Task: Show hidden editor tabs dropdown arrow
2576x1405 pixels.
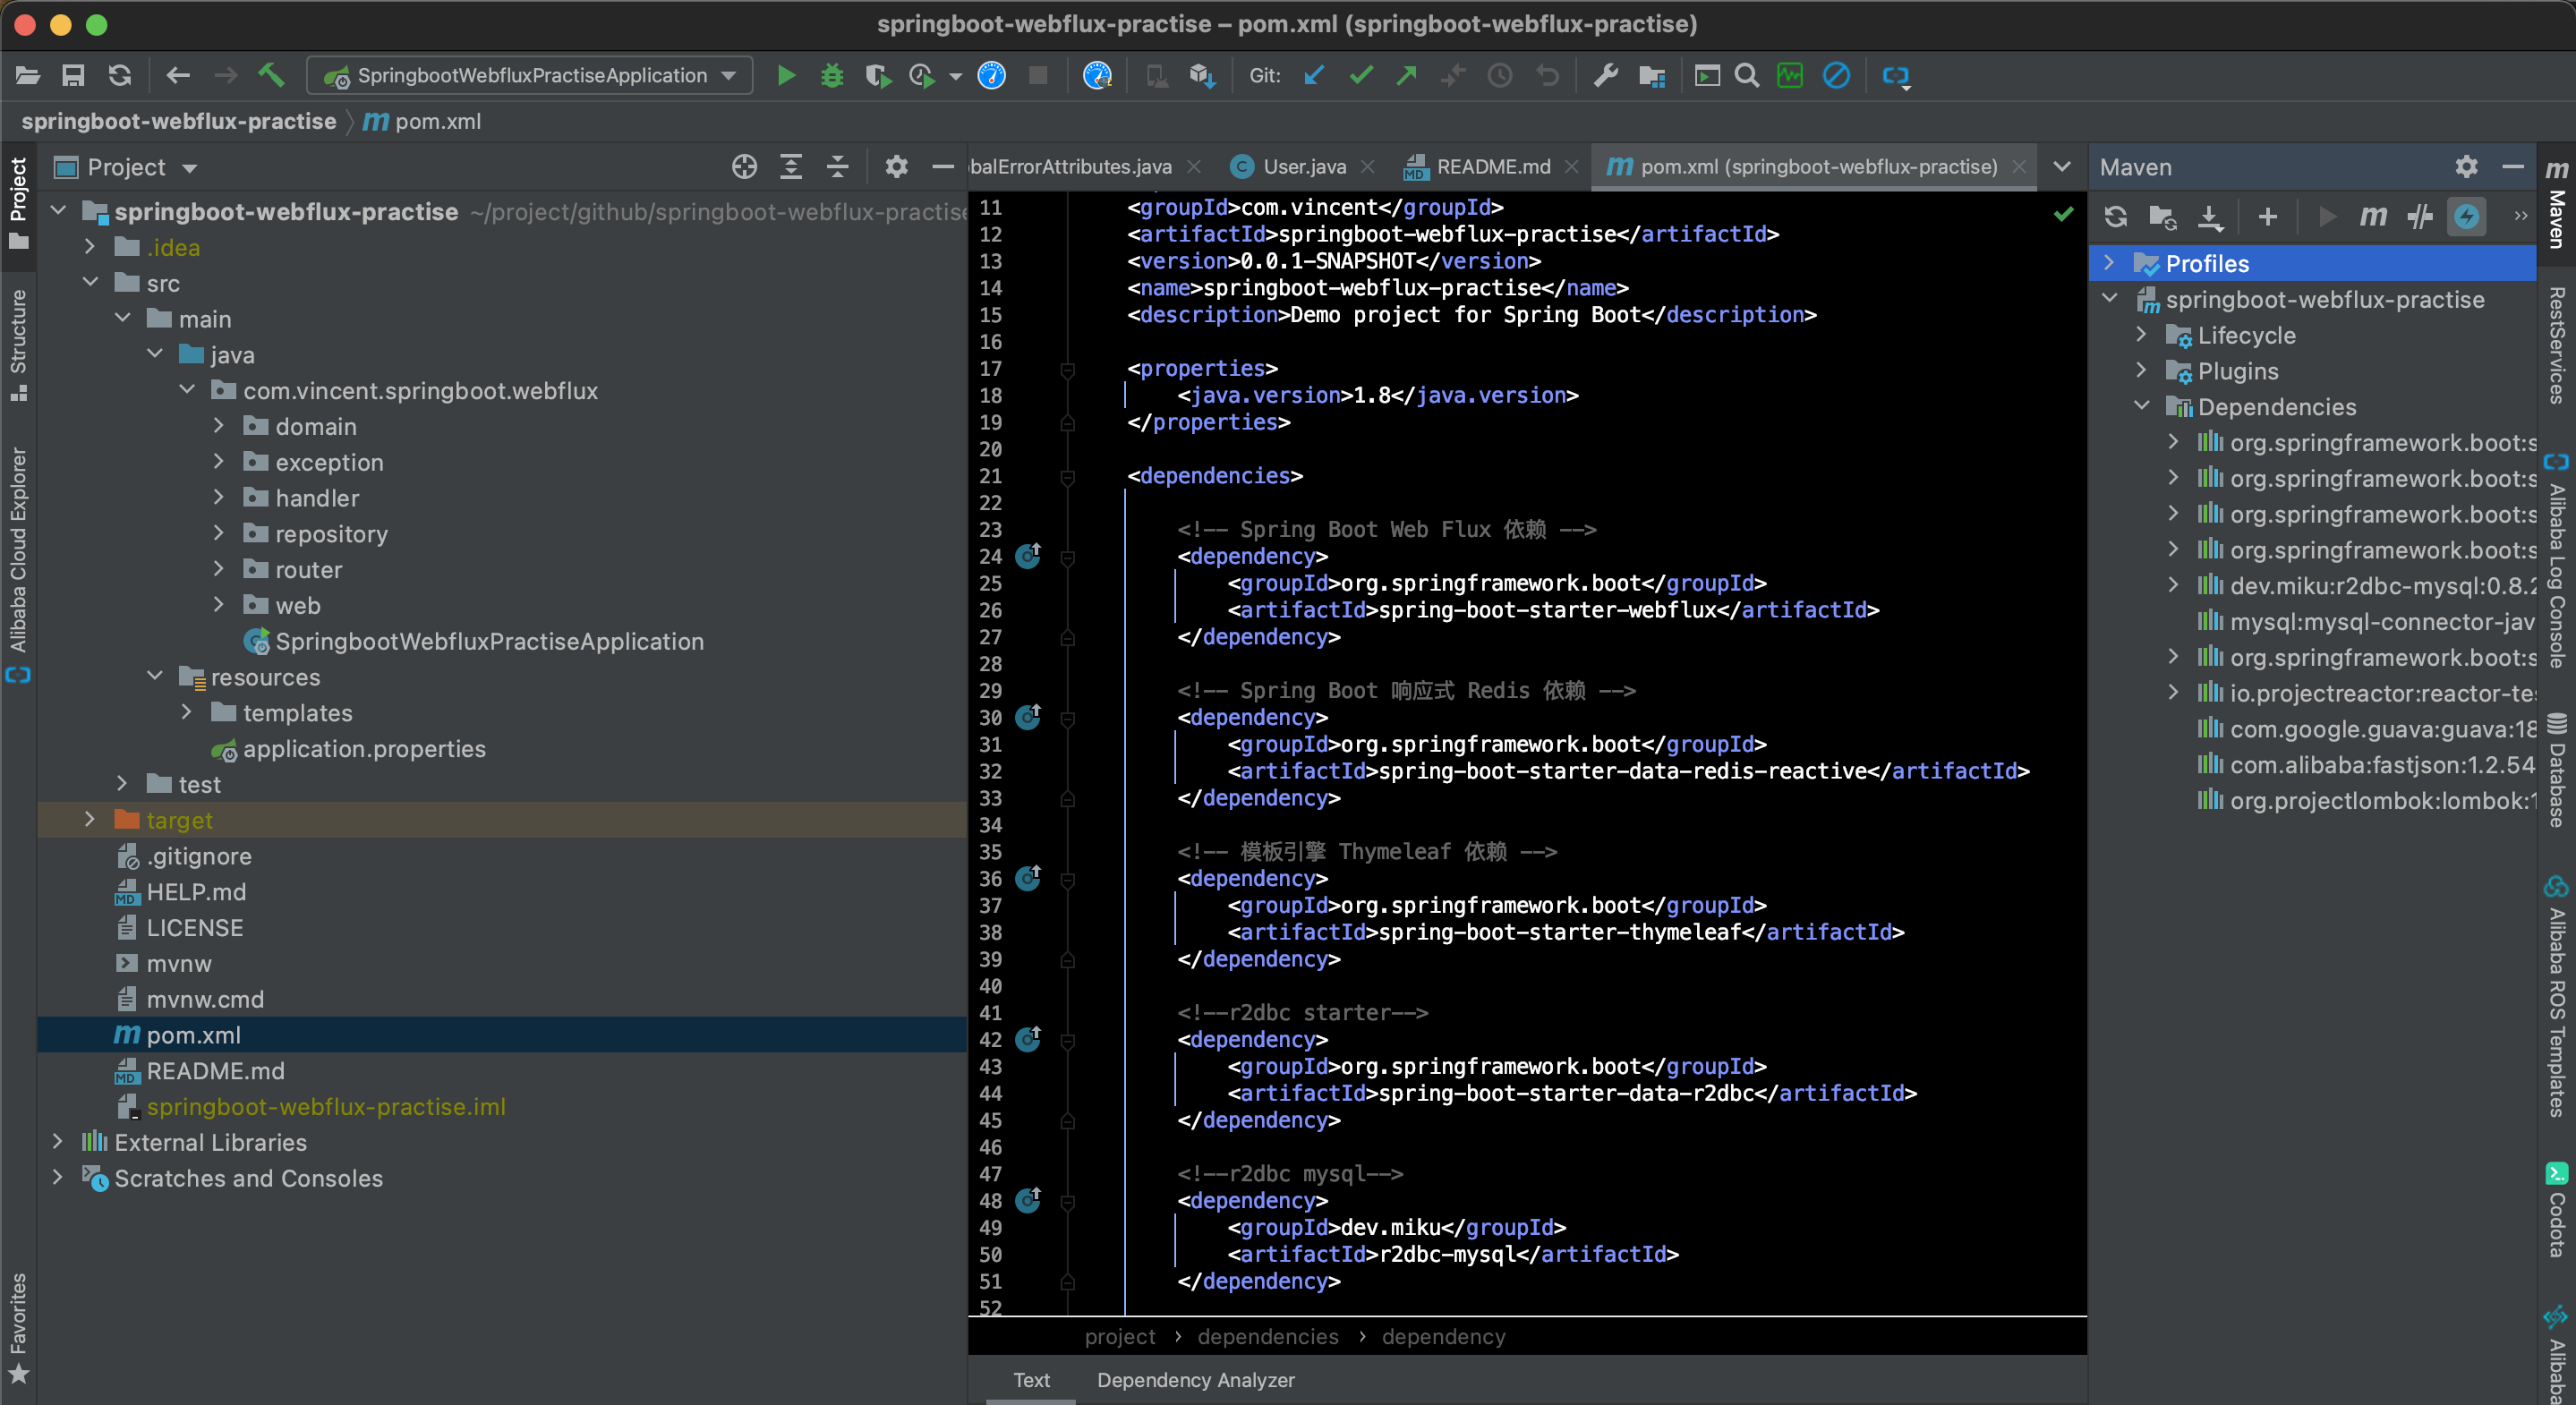Action: click(x=2062, y=167)
